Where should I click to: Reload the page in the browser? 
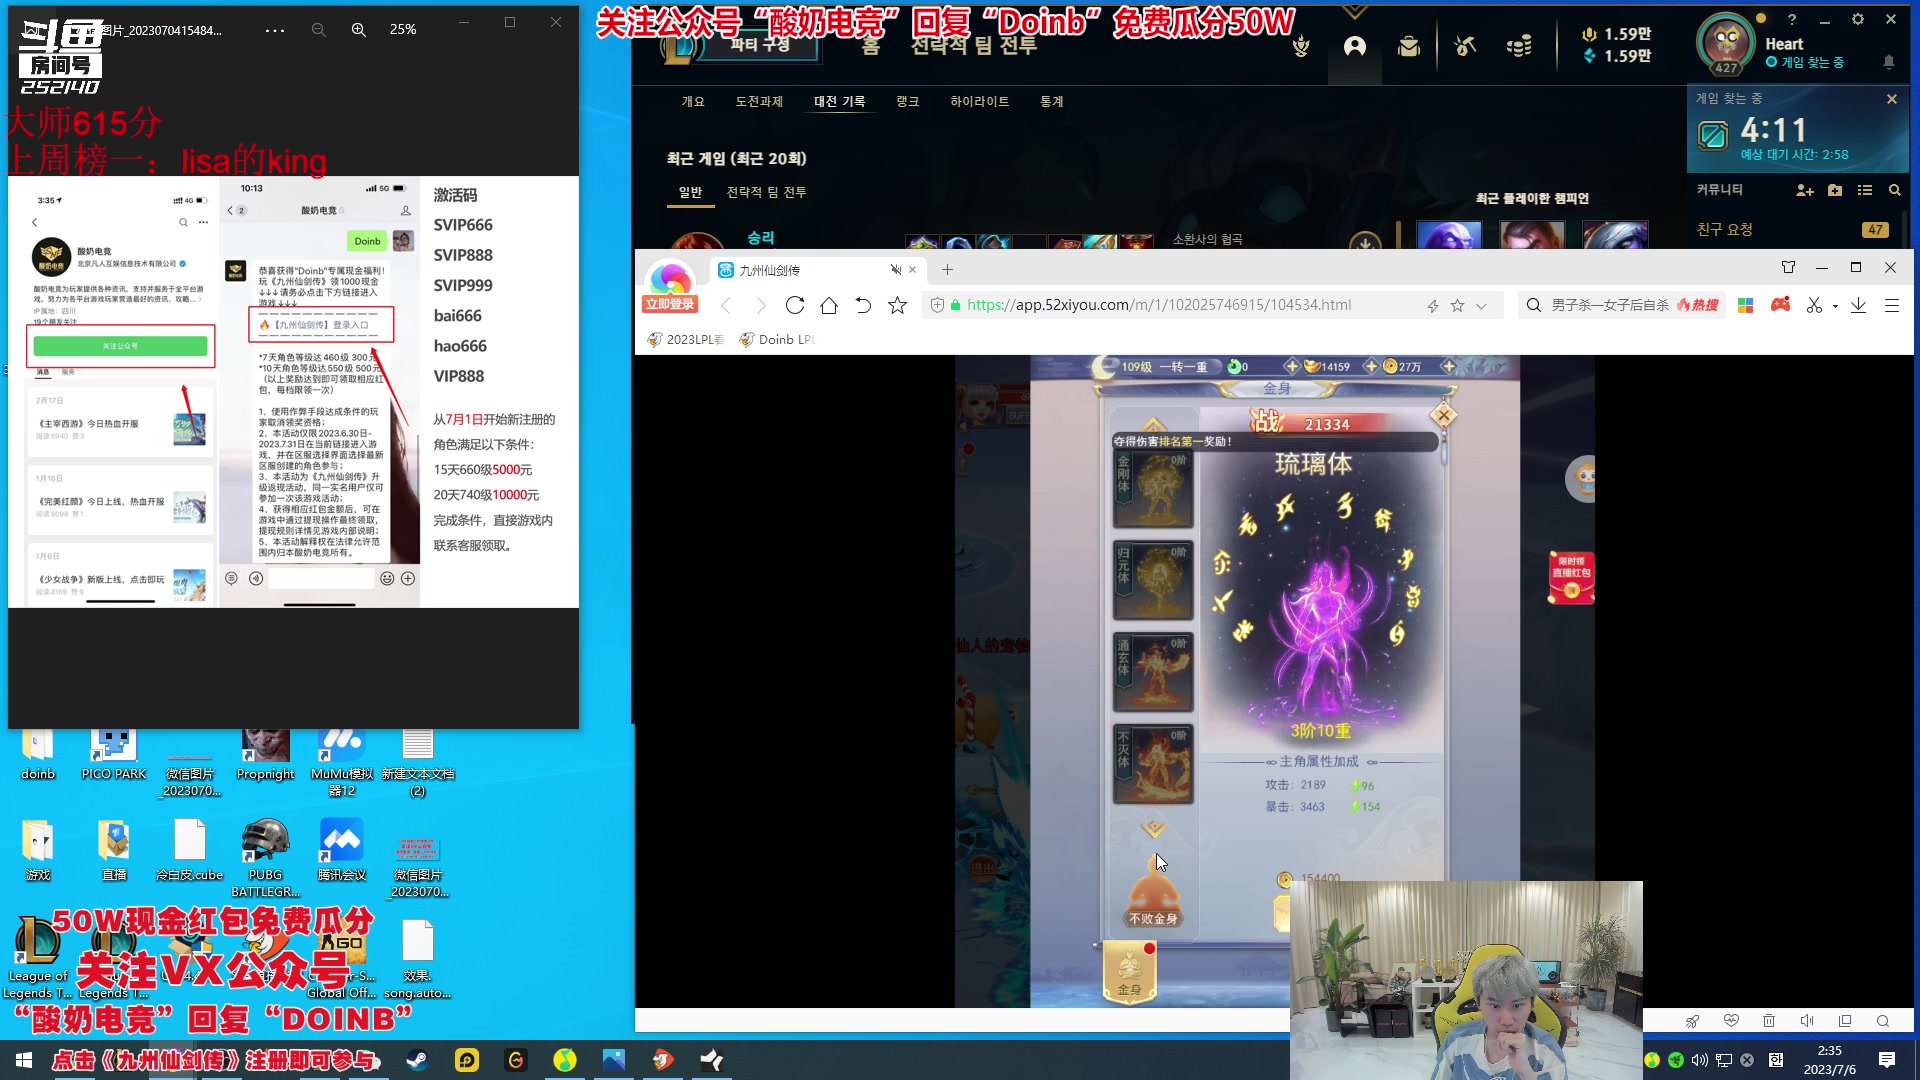coord(795,305)
